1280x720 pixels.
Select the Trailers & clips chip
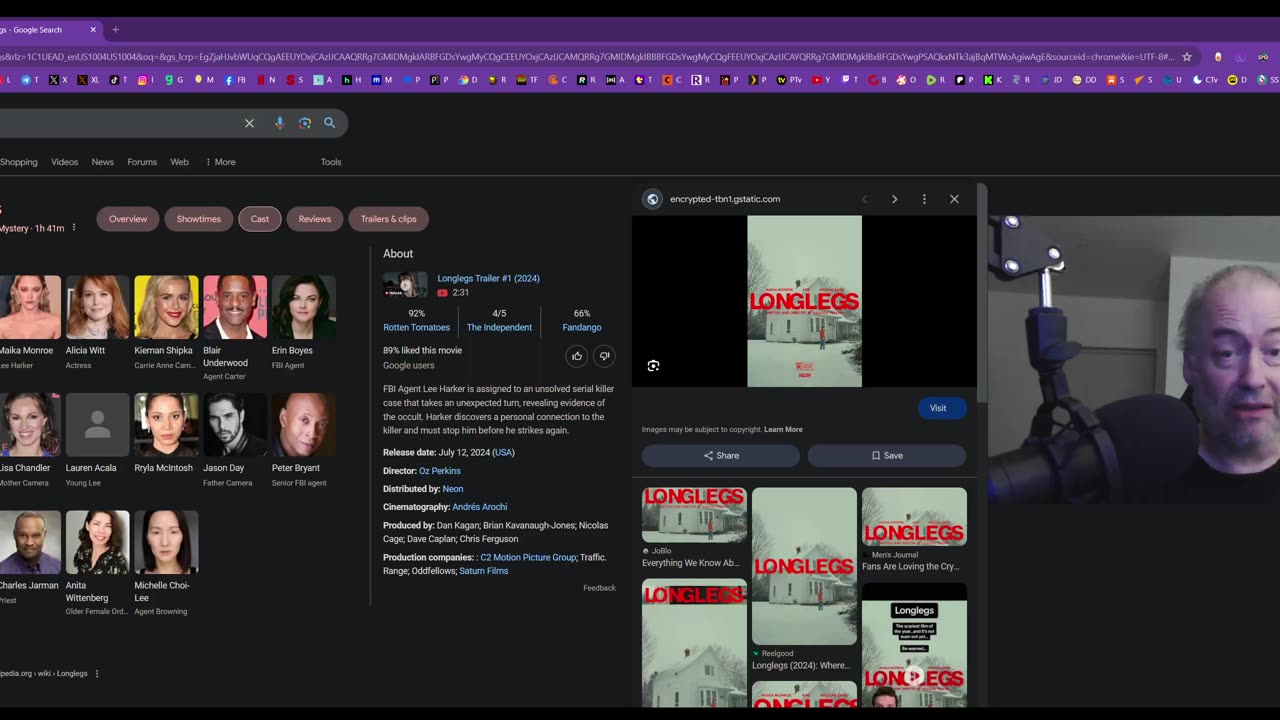tap(389, 219)
